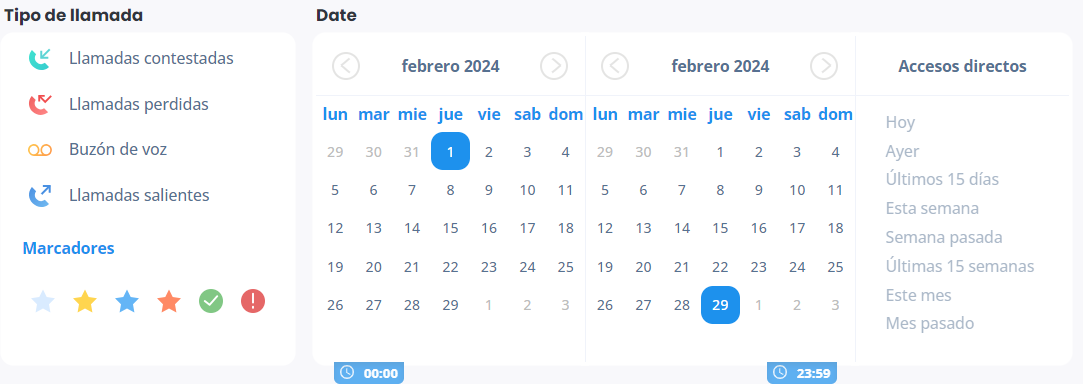Select the yellow star marker
The image size is (1083, 384).
pyautogui.click(x=85, y=301)
